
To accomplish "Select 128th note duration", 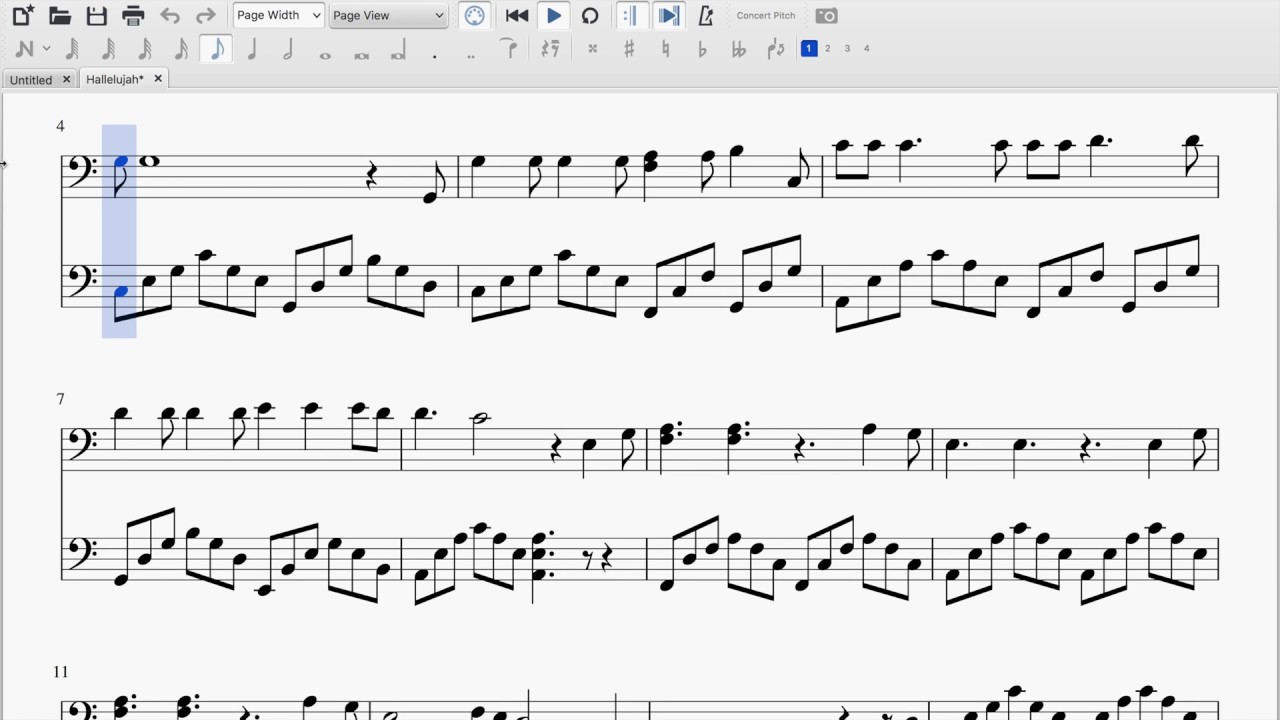I will 72,48.
